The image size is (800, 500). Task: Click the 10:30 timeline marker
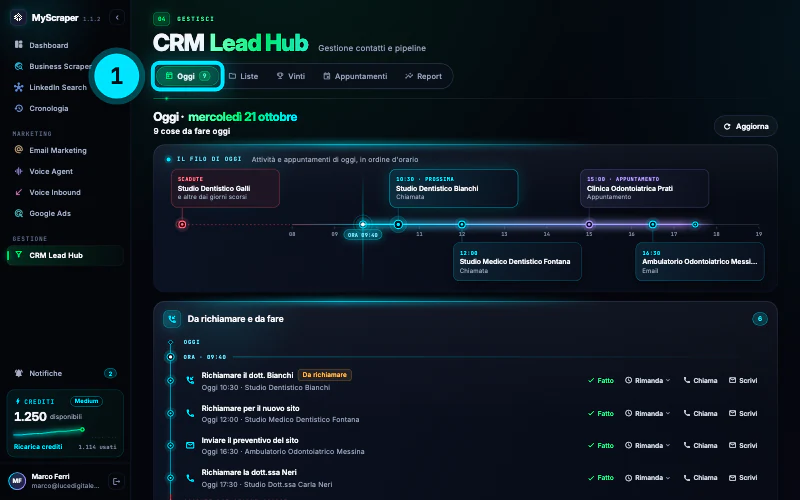click(x=398, y=224)
